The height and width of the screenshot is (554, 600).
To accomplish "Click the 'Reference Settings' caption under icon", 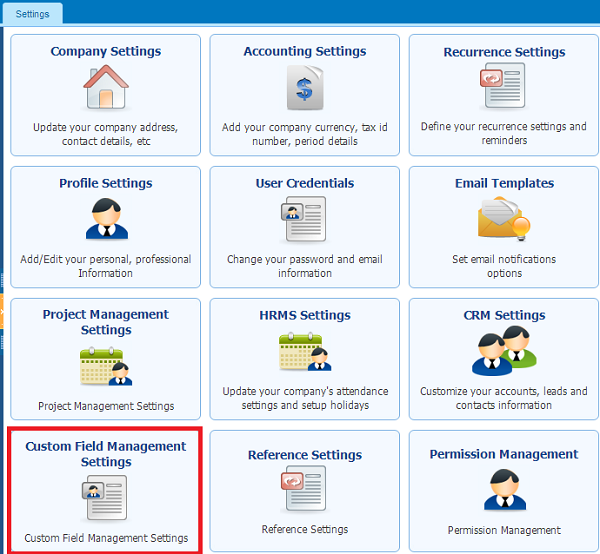I will [x=305, y=529].
